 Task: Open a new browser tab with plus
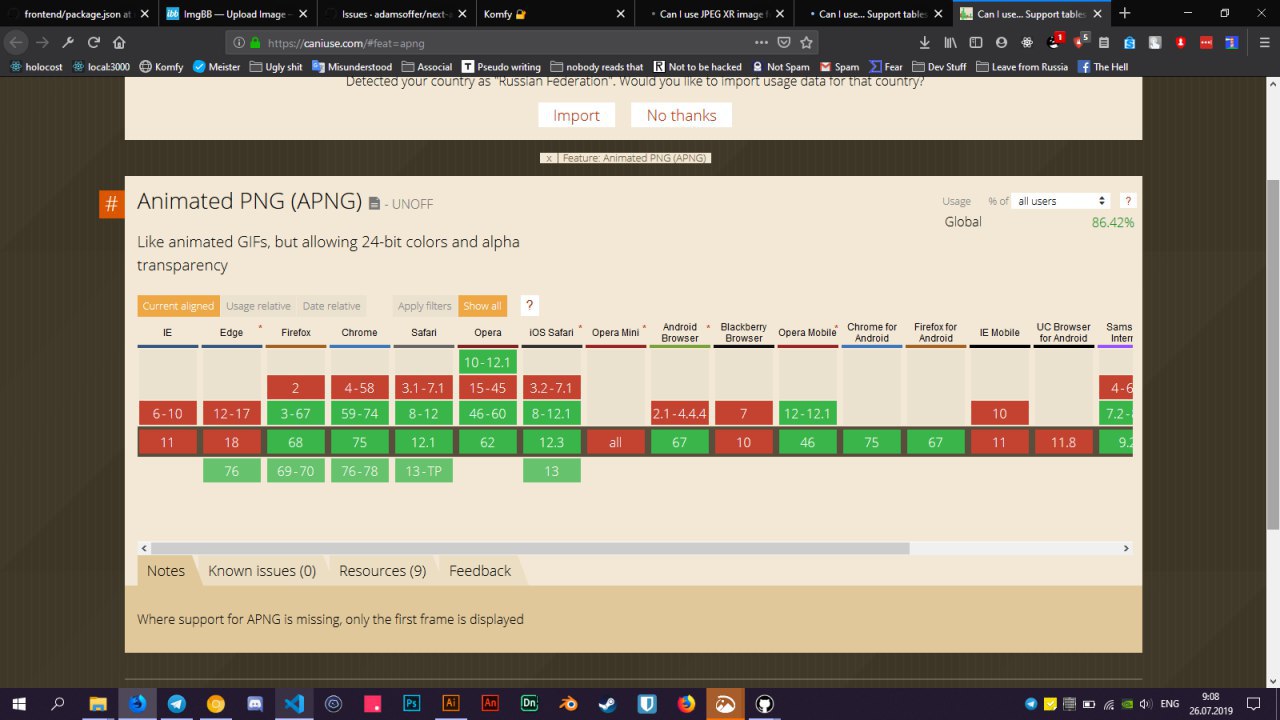coord(1125,13)
